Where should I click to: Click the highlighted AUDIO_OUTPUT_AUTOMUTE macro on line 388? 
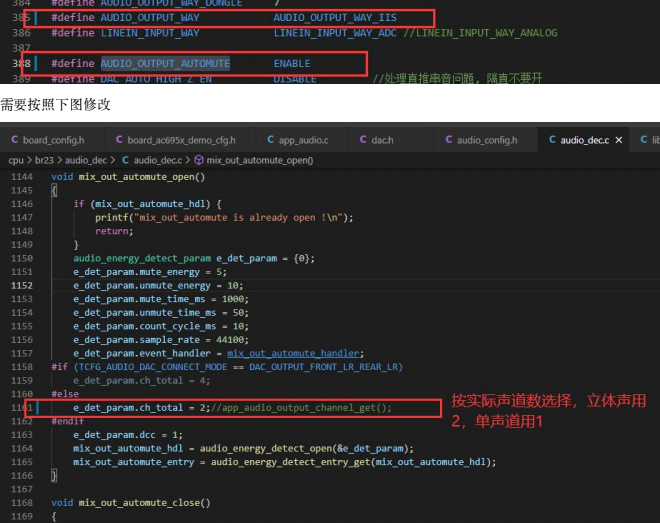(x=165, y=64)
